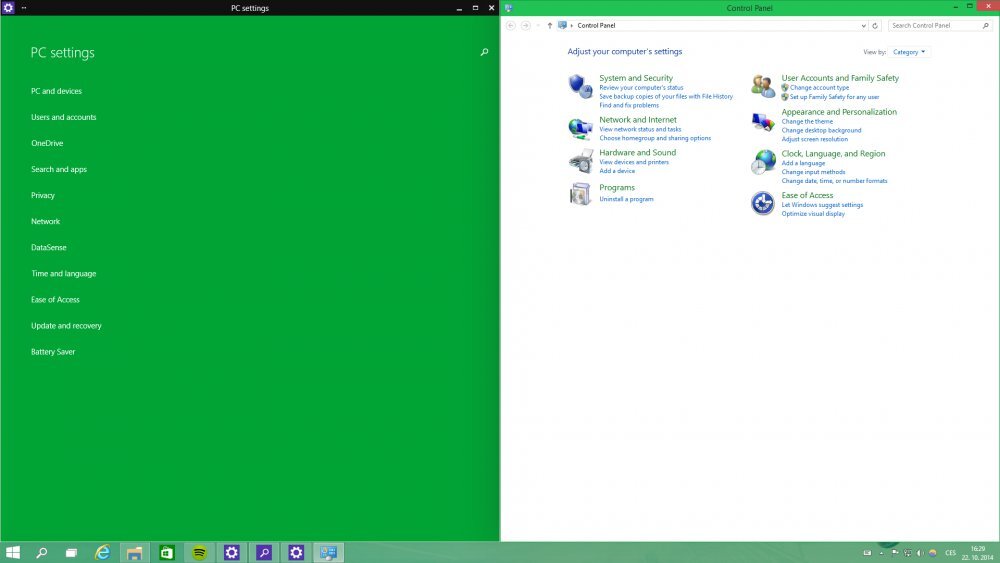Click the Search Control Panel field
This screenshot has height=563, width=1000.
[x=940, y=26]
